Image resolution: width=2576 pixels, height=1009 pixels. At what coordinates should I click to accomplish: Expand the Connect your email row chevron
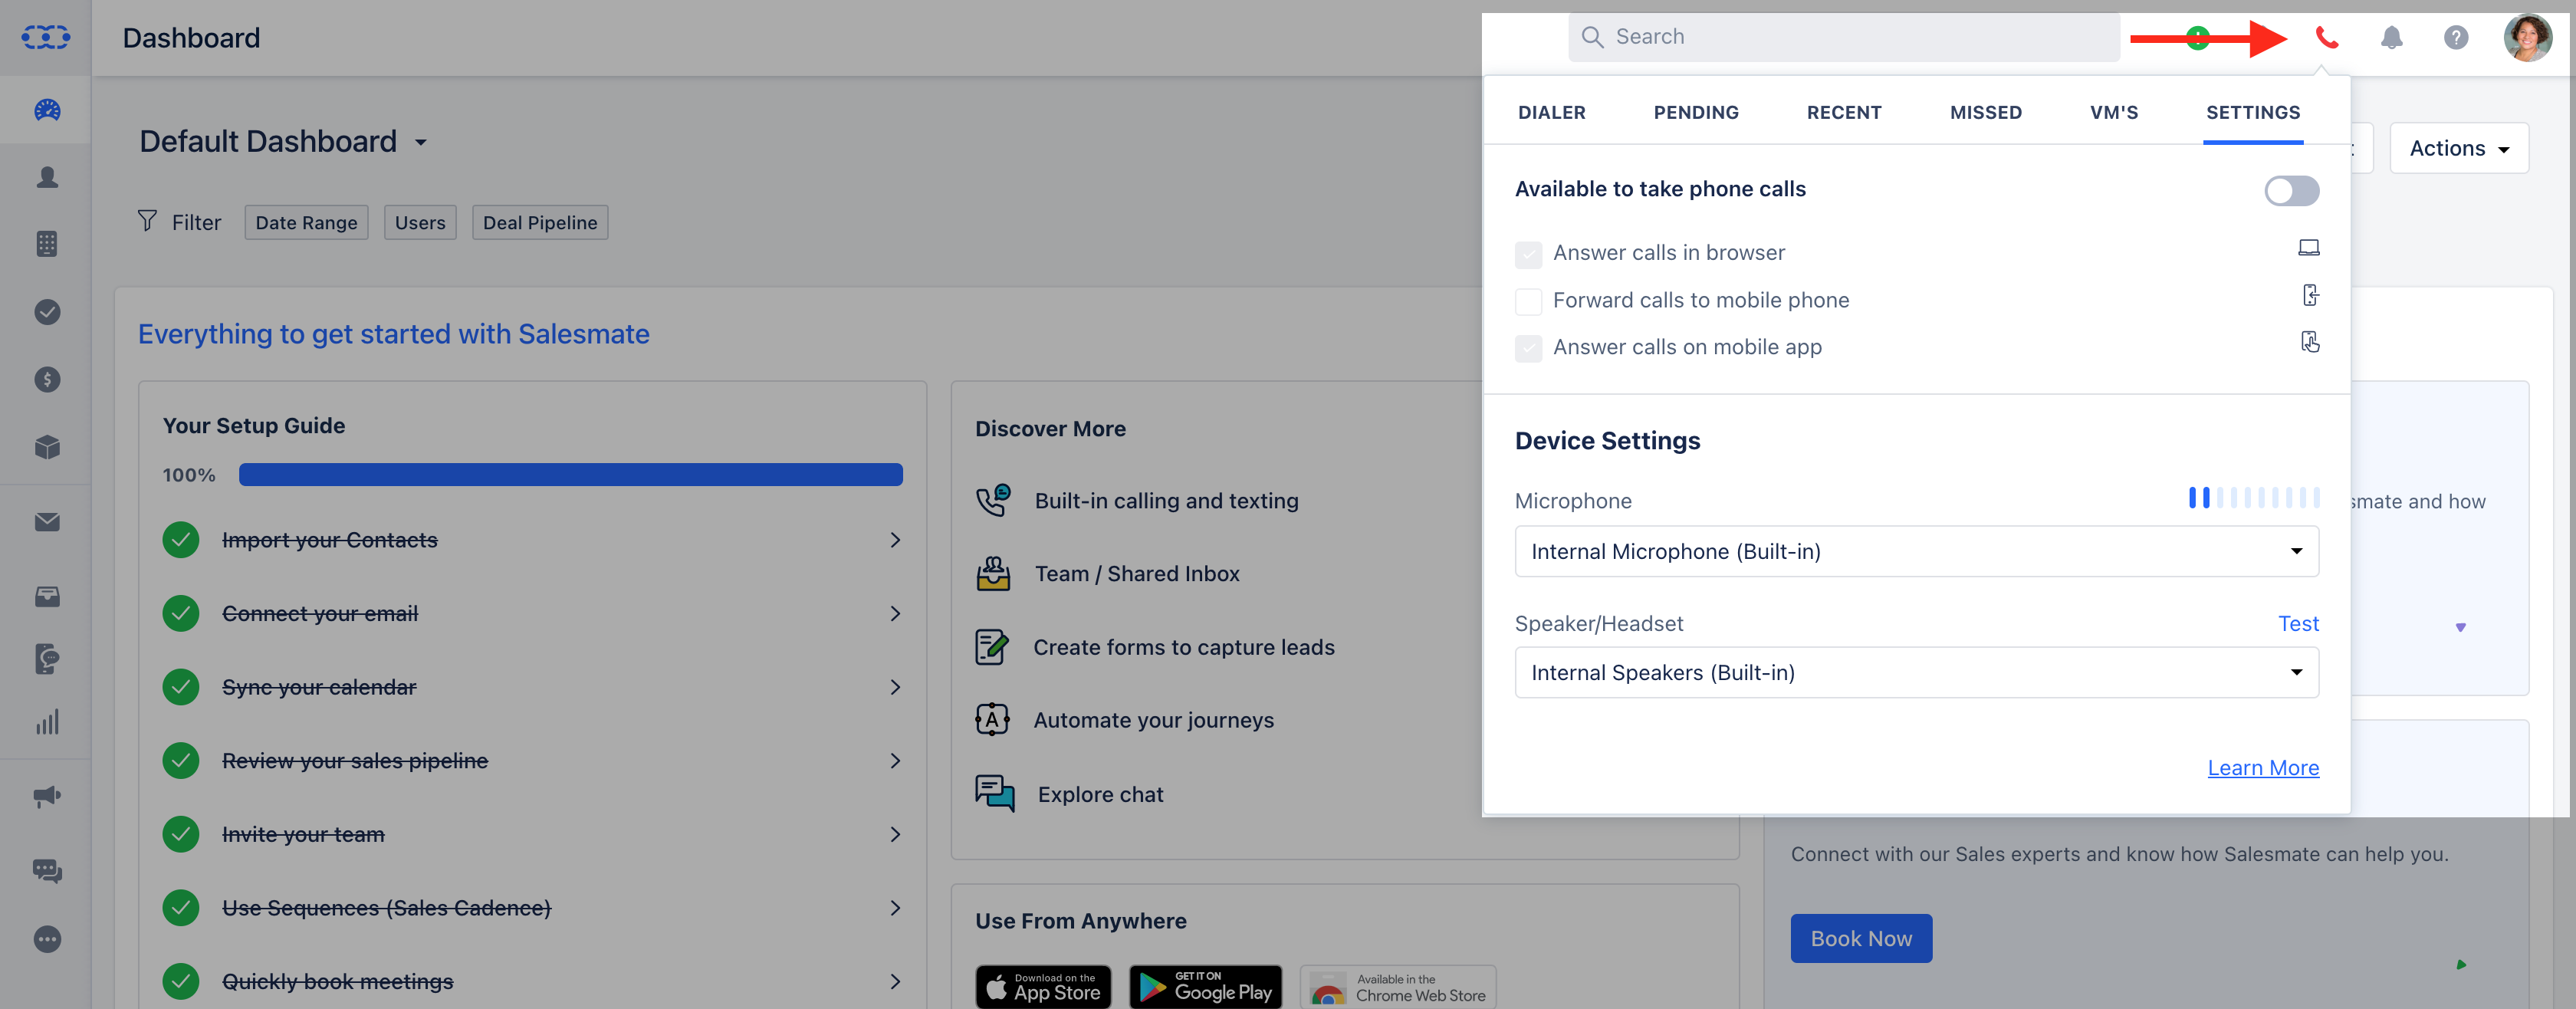pyautogui.click(x=895, y=613)
